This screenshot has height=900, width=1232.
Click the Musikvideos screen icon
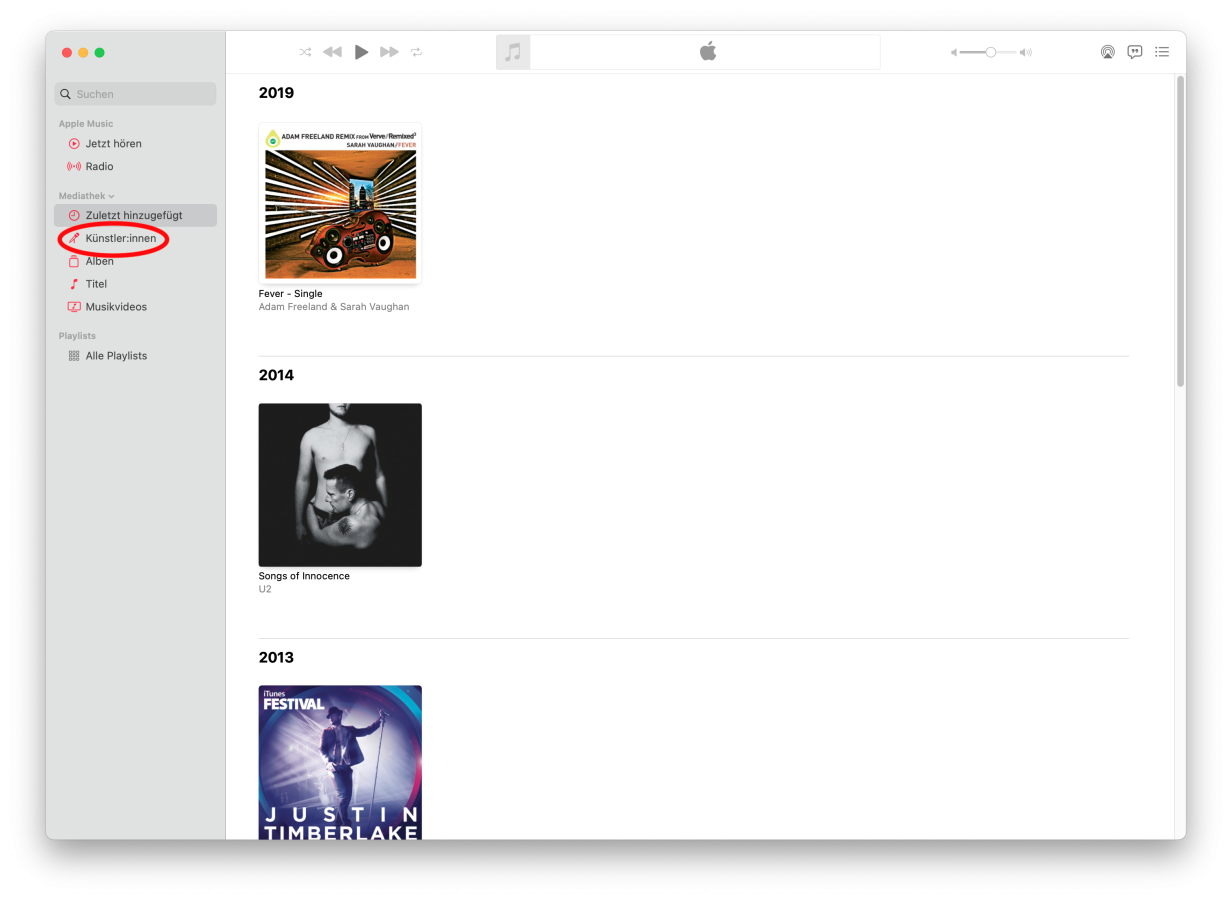[x=73, y=308]
